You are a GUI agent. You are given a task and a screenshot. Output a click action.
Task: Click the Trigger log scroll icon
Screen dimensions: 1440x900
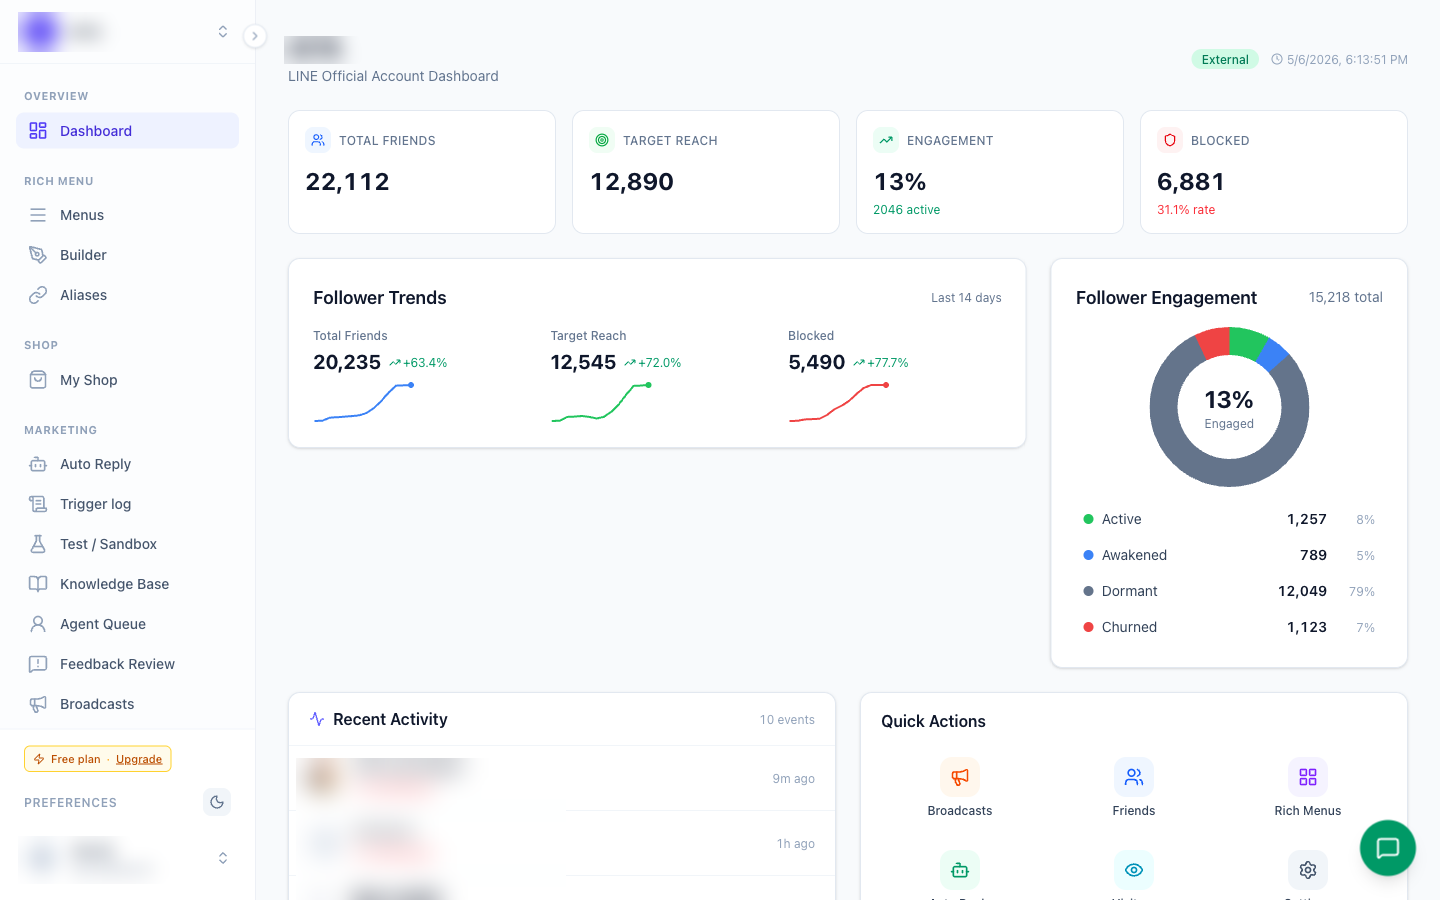point(38,504)
